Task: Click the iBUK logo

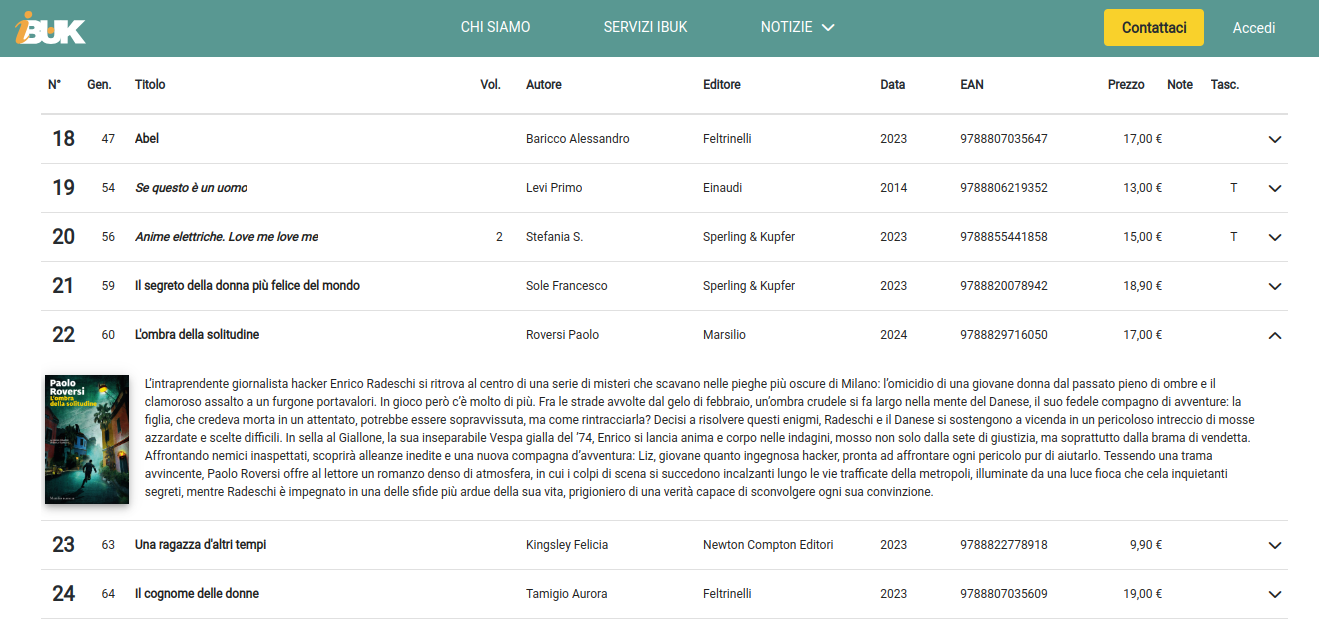Action: click(50, 28)
